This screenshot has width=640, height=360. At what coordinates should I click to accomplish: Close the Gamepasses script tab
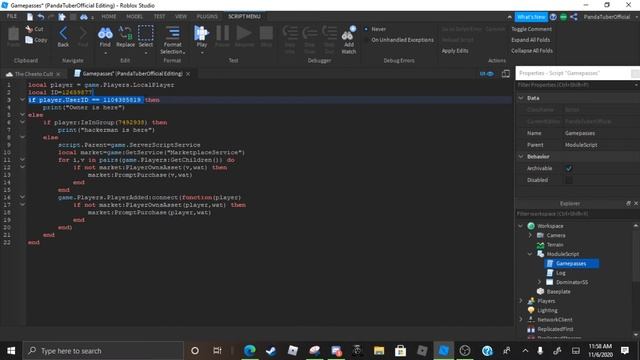(188, 74)
